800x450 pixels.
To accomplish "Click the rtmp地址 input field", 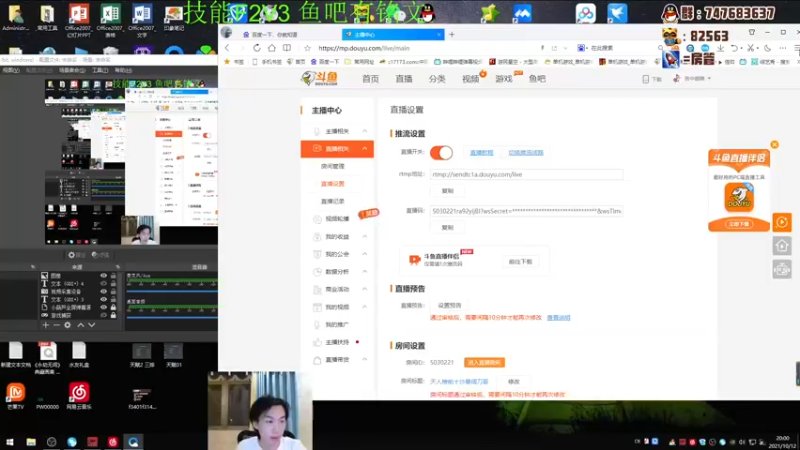I will (526, 174).
